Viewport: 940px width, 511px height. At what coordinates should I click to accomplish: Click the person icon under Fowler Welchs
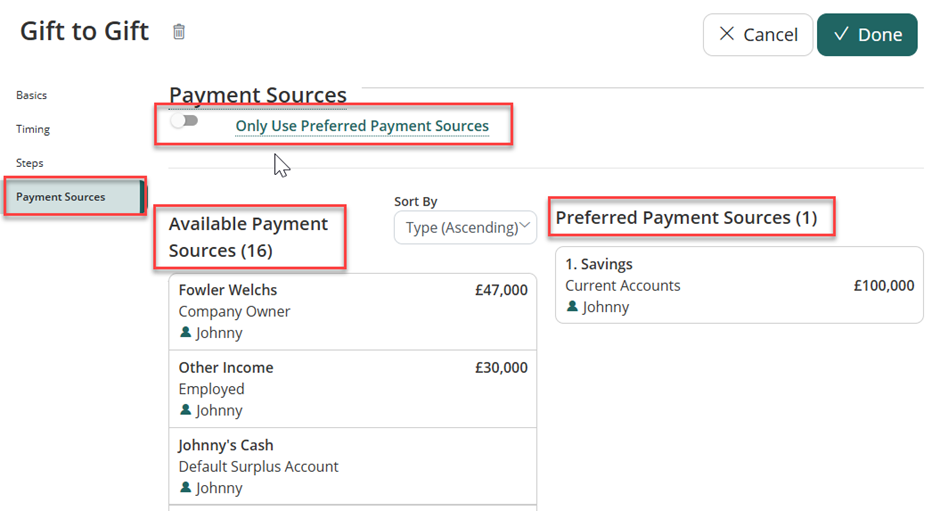click(185, 333)
